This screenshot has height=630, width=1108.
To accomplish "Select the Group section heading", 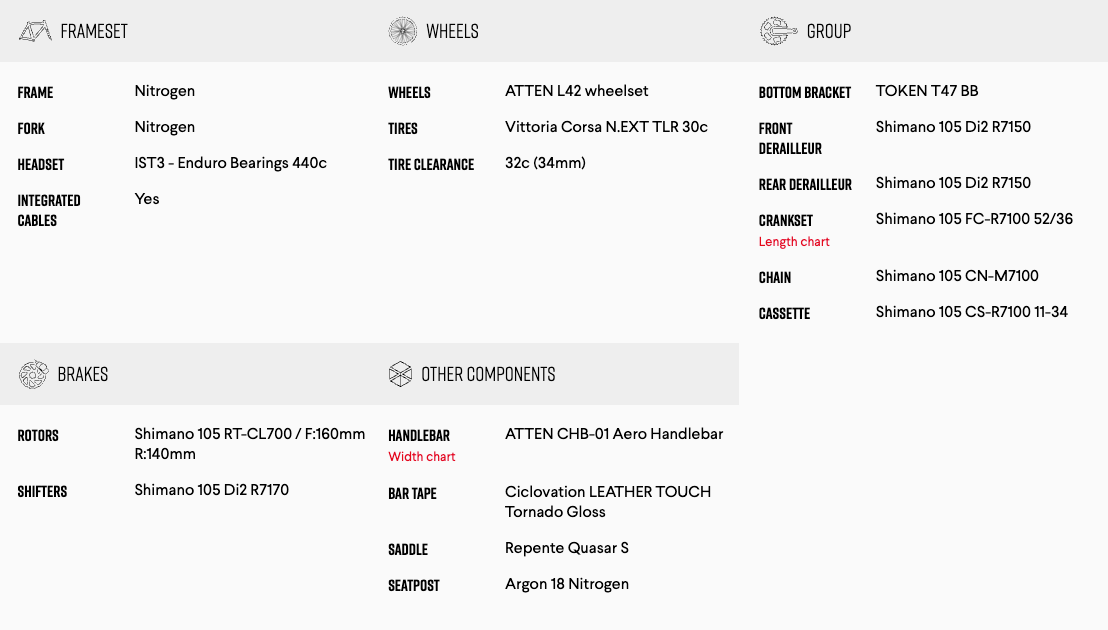I will [x=829, y=31].
